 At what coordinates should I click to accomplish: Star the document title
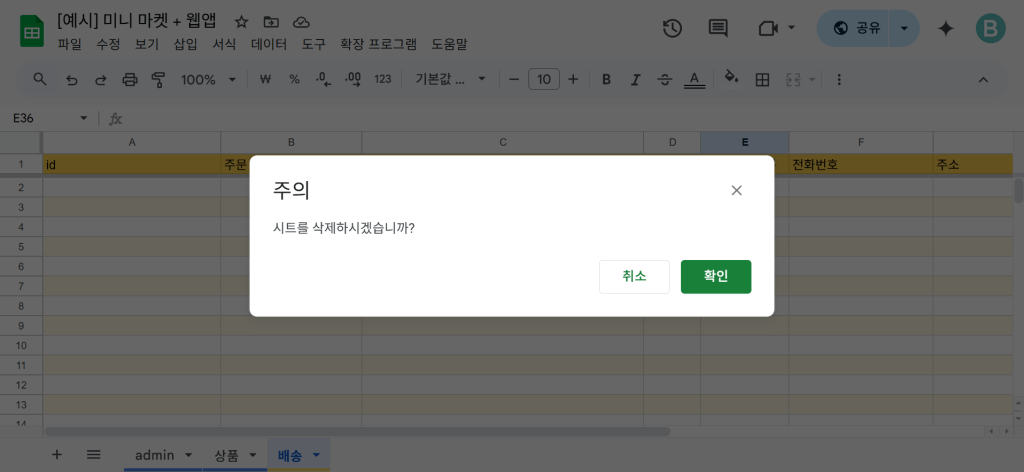click(x=241, y=21)
